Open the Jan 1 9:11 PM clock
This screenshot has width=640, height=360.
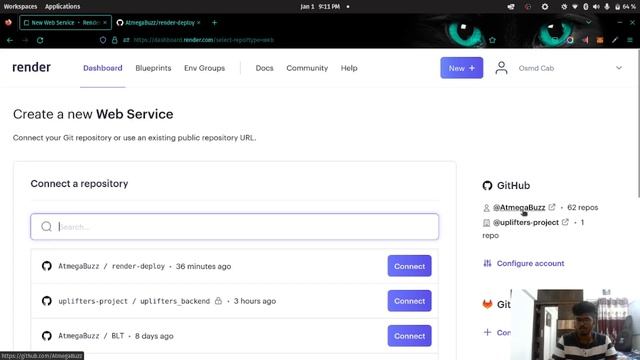(x=320, y=6)
